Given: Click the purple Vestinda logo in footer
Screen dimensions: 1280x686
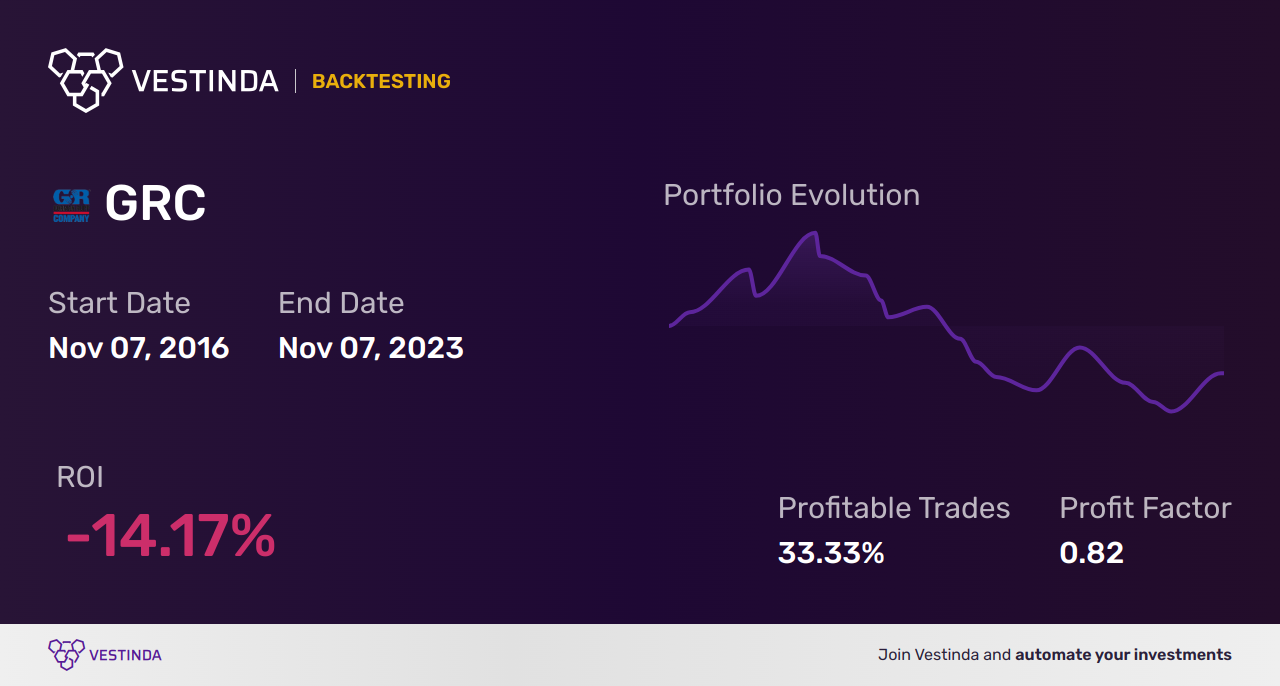Looking at the screenshot, I should (x=66, y=655).
